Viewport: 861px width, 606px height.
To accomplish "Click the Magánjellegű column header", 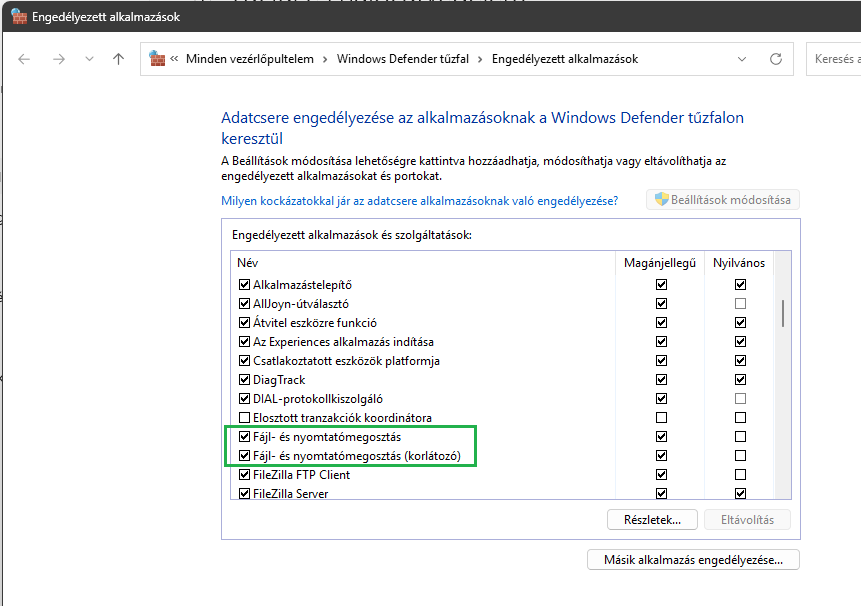I will [x=659, y=263].
